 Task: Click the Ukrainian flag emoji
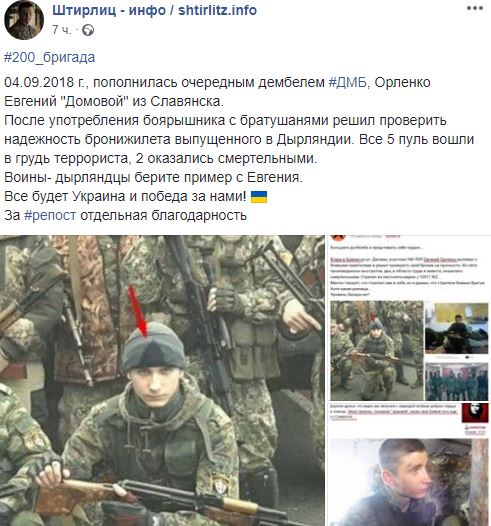tap(259, 197)
